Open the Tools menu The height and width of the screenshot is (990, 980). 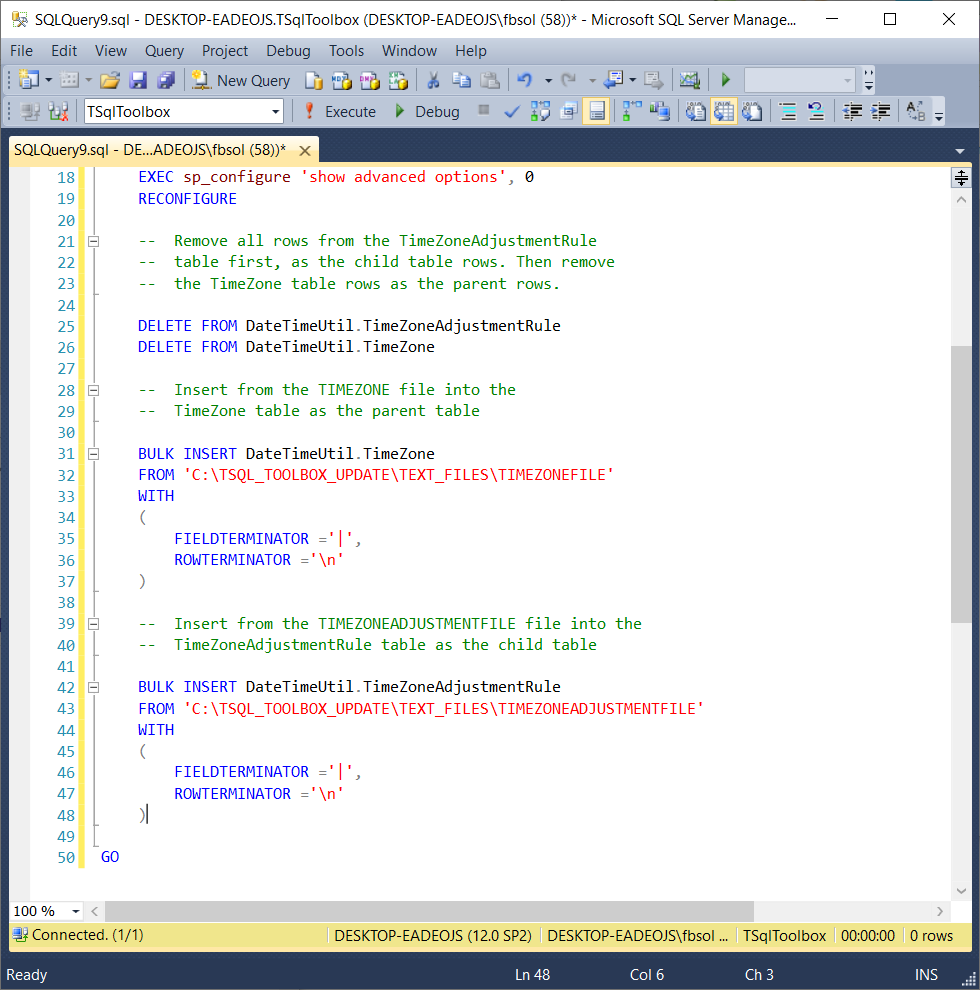346,51
